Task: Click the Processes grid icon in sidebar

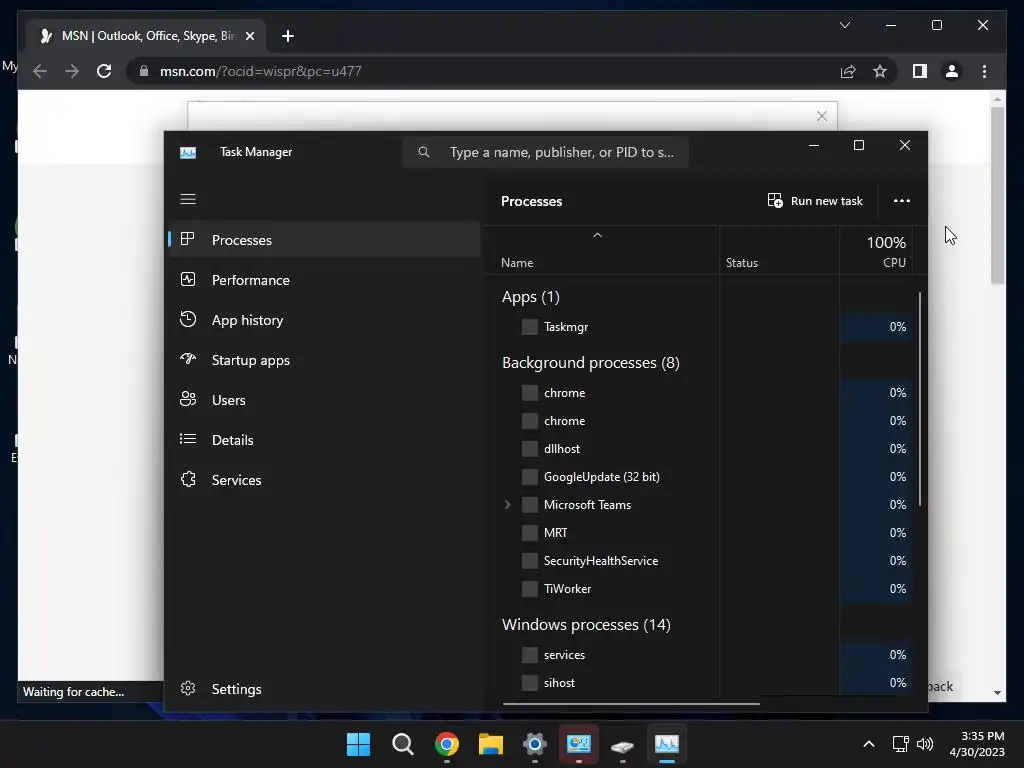Action: [x=187, y=239]
